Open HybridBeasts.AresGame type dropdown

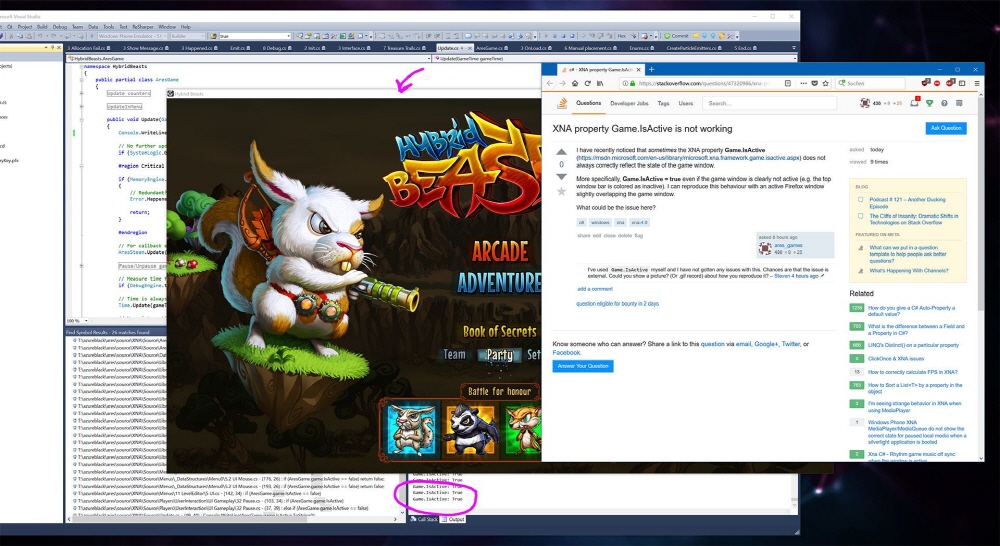click(249, 58)
